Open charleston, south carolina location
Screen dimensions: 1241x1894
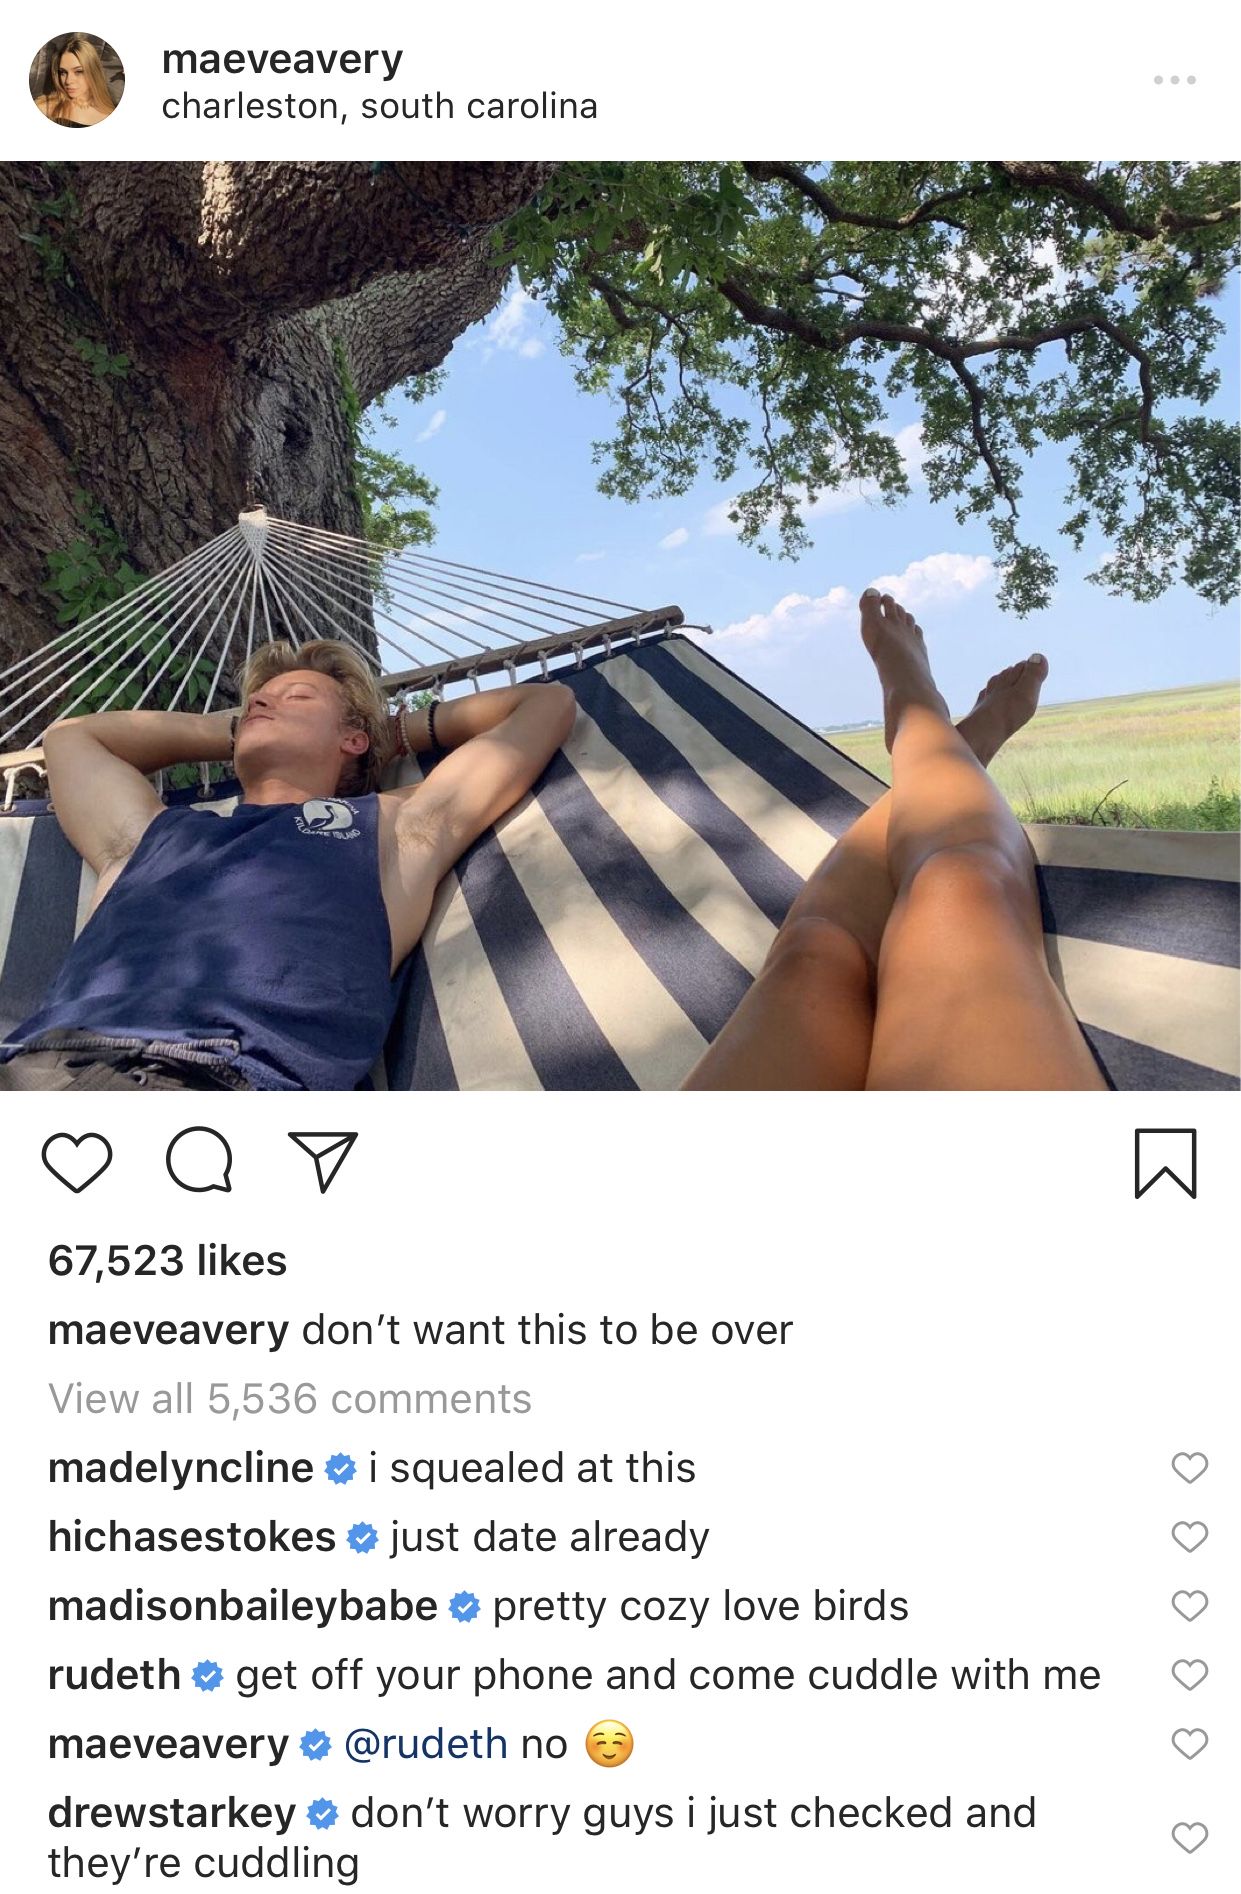(x=380, y=106)
